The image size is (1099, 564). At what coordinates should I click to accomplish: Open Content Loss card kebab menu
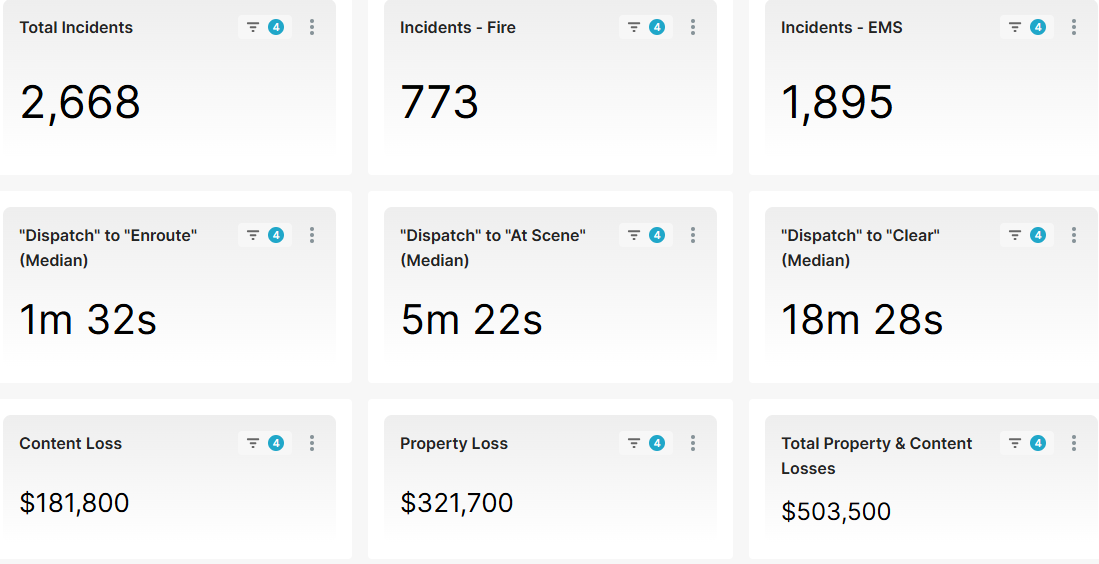312,443
